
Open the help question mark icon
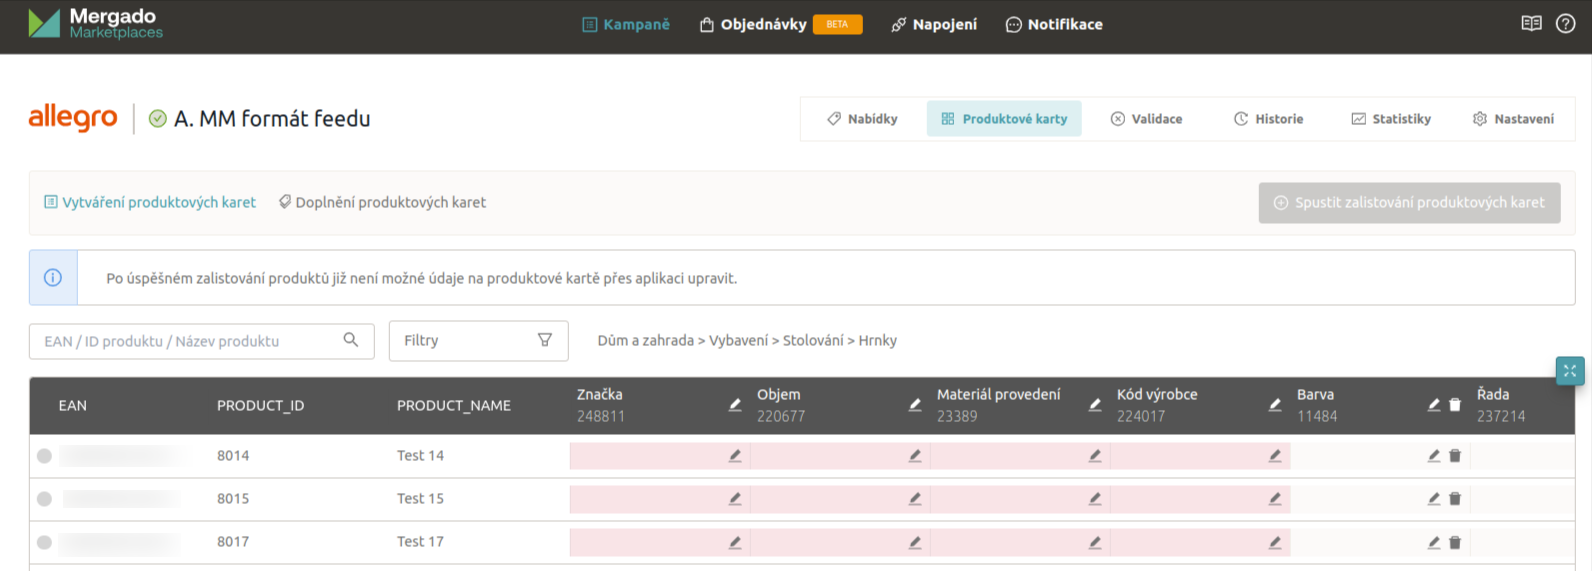click(1565, 24)
